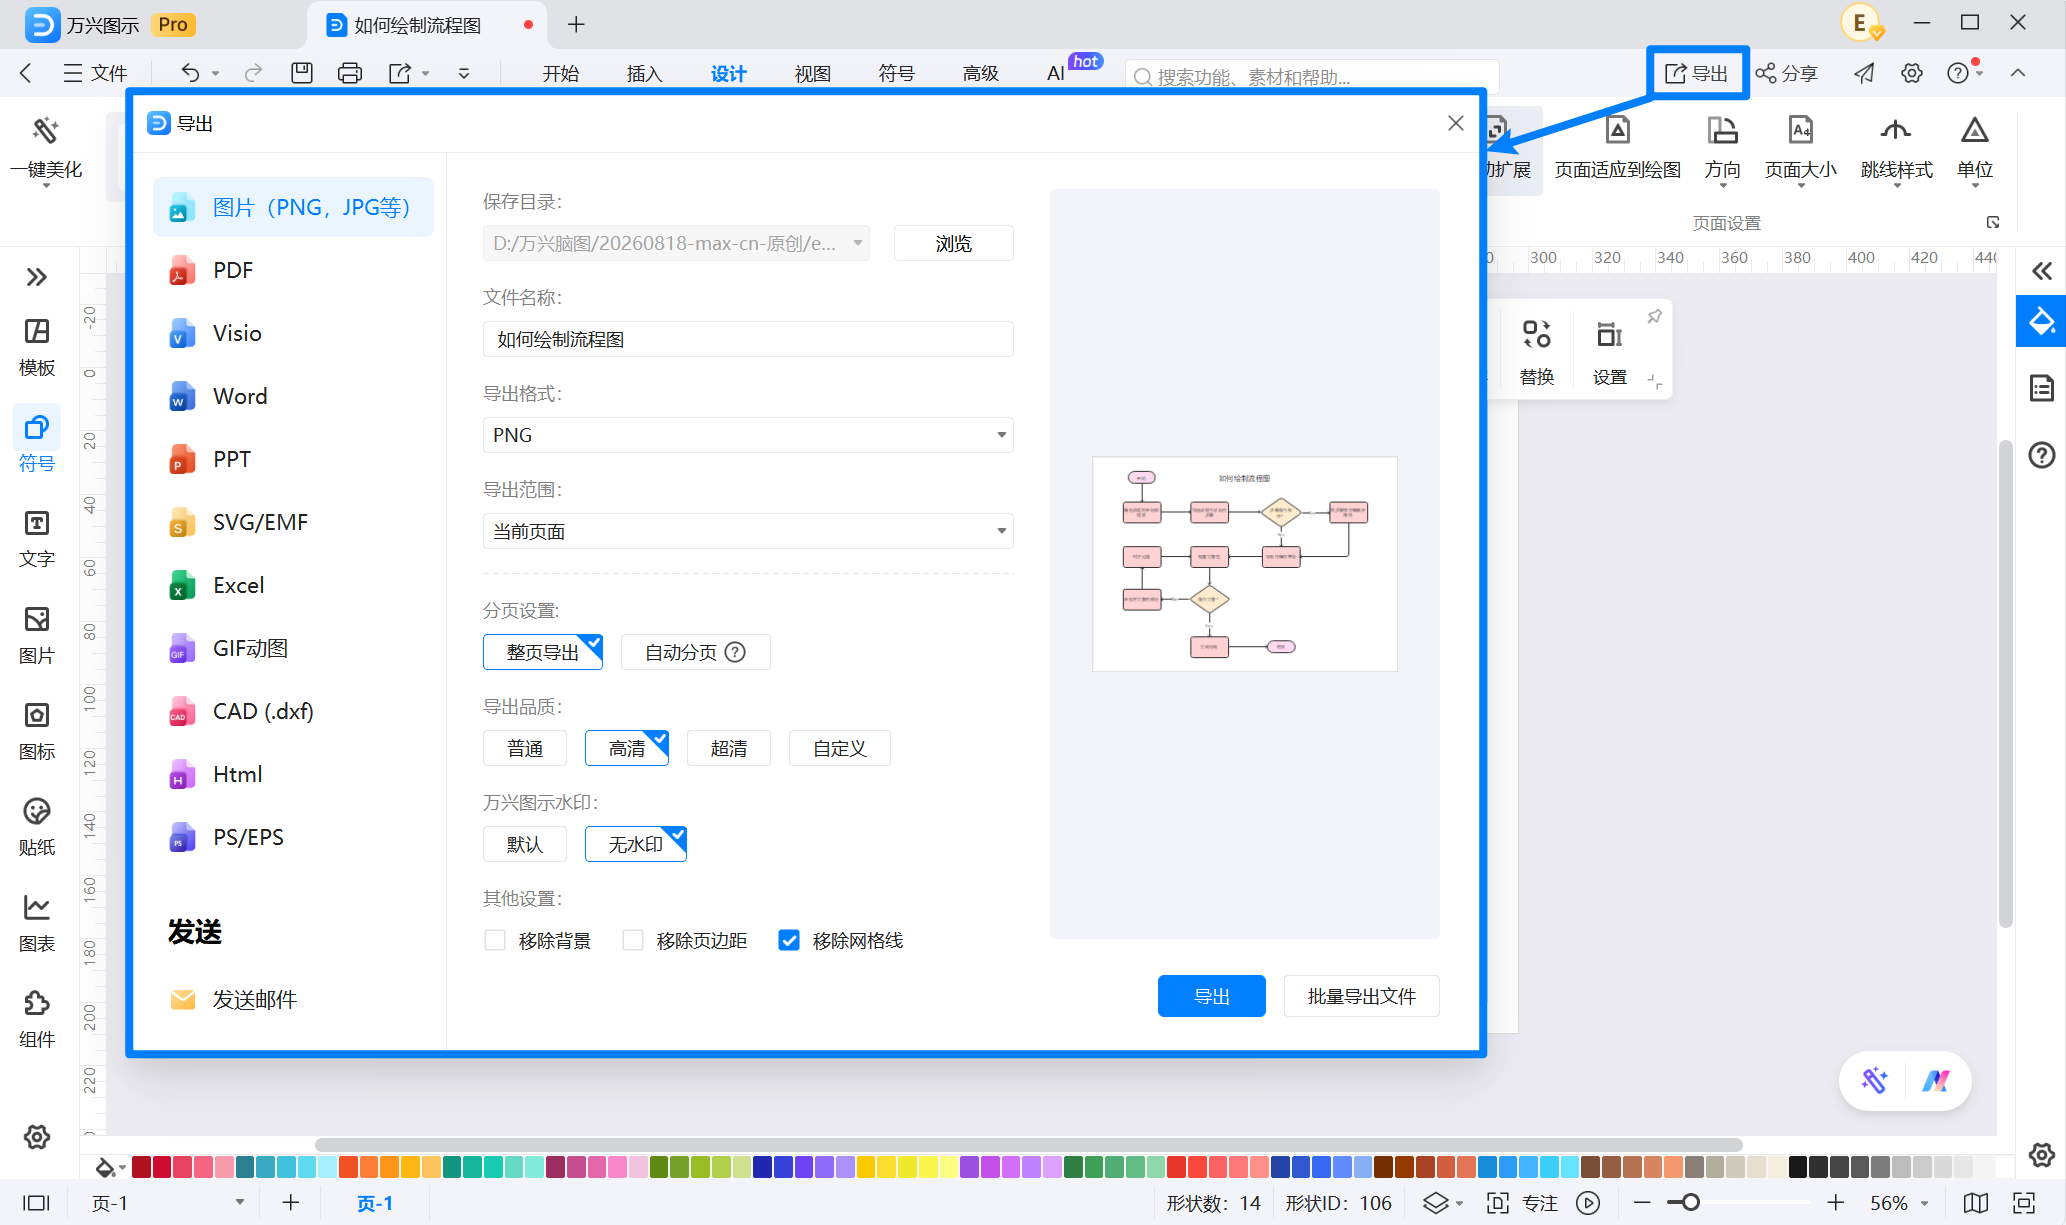Switch to the Symbol (符号) ribbon tab
Screen dimensions: 2066x1225
pos(896,73)
